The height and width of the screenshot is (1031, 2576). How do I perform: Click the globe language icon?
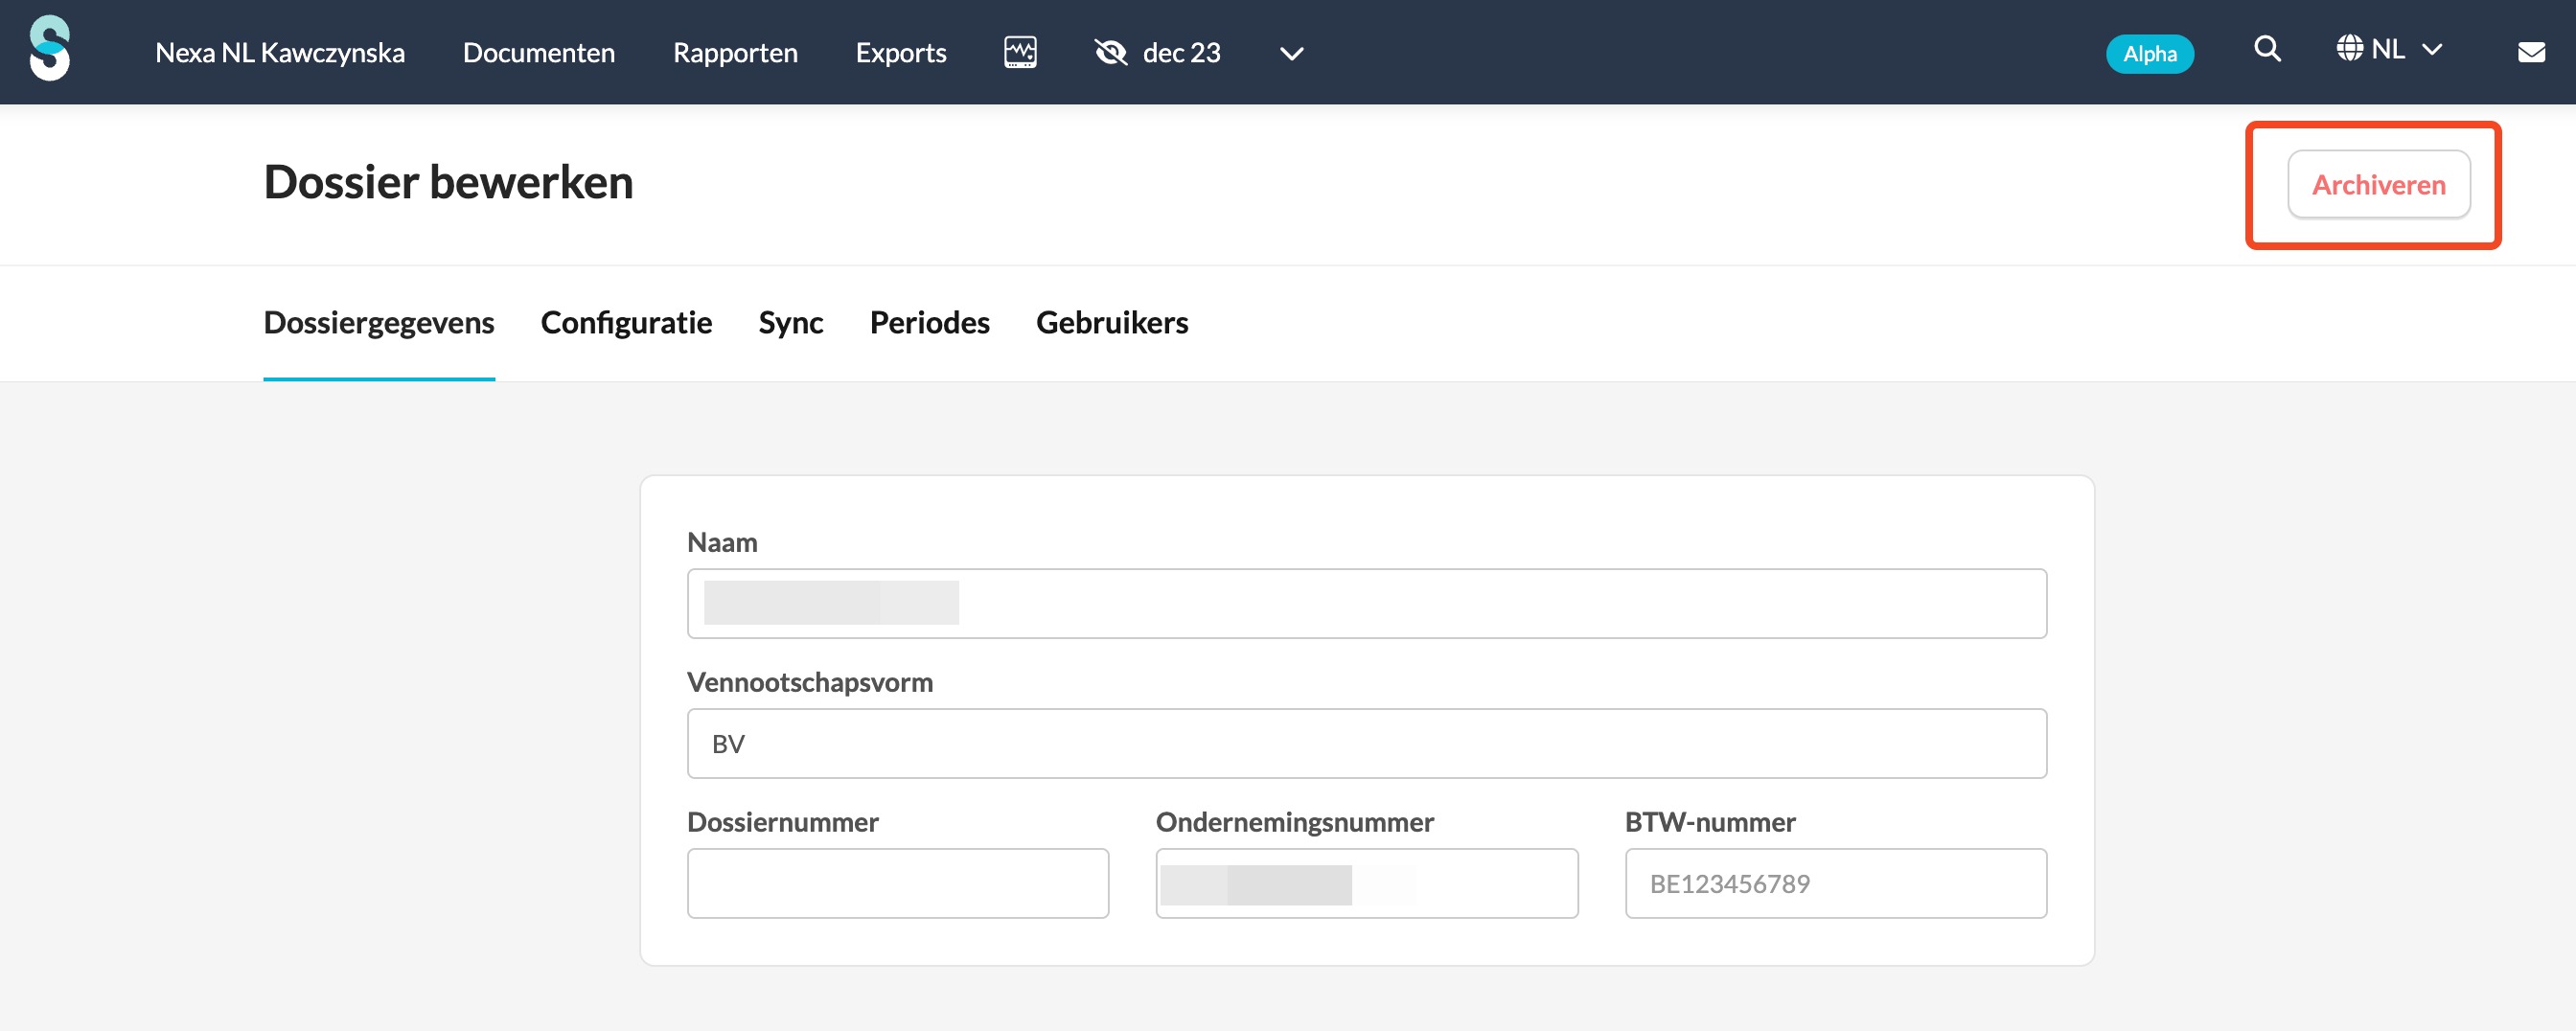click(2349, 48)
